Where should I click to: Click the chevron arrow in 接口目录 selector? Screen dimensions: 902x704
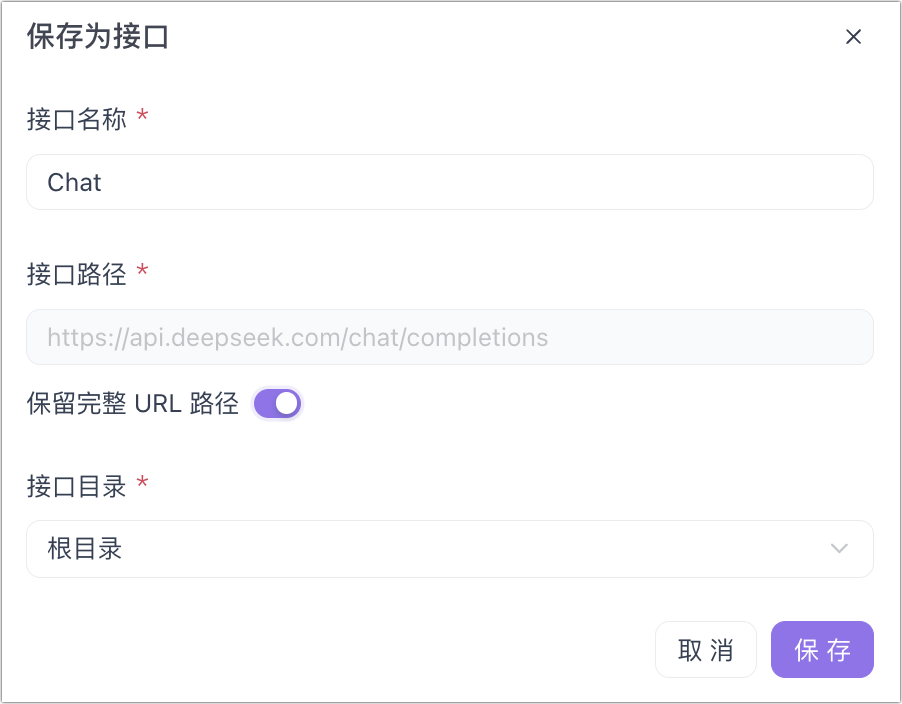pos(840,549)
